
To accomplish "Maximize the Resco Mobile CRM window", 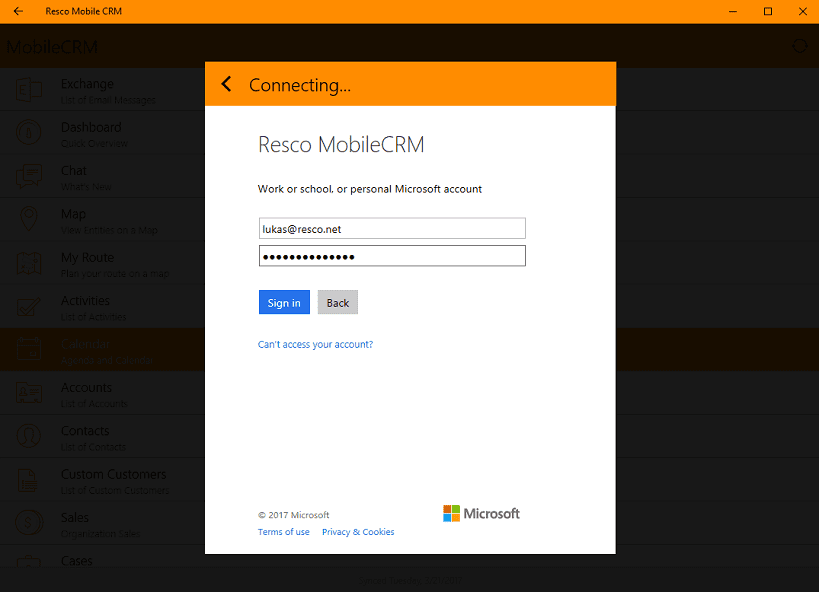I will tap(768, 11).
